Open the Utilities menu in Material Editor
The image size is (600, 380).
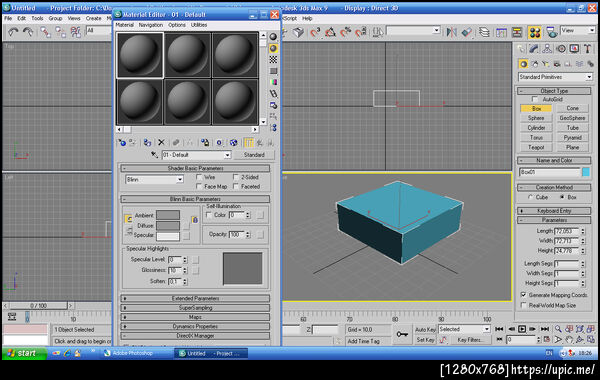tap(199, 25)
